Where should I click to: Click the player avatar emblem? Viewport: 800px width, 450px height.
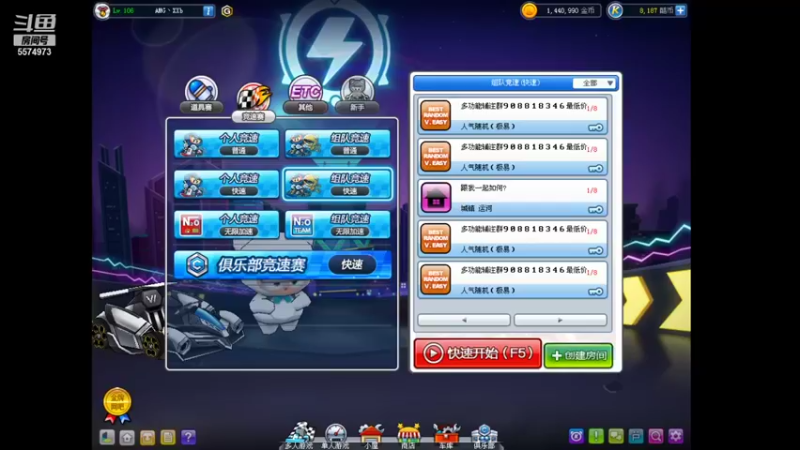pos(103,11)
